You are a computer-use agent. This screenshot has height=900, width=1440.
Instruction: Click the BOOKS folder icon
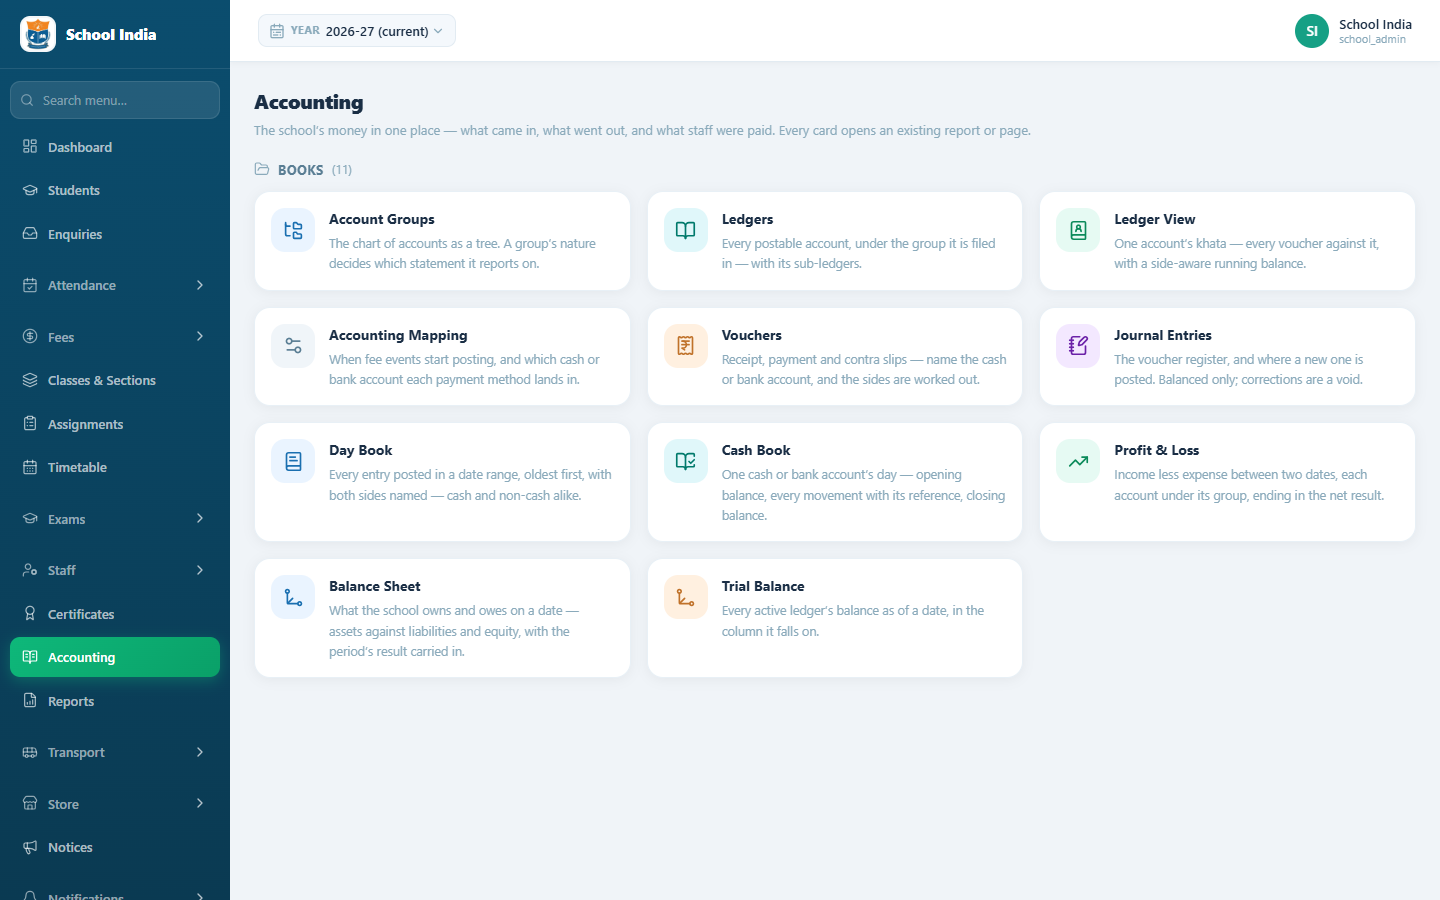pyautogui.click(x=262, y=169)
